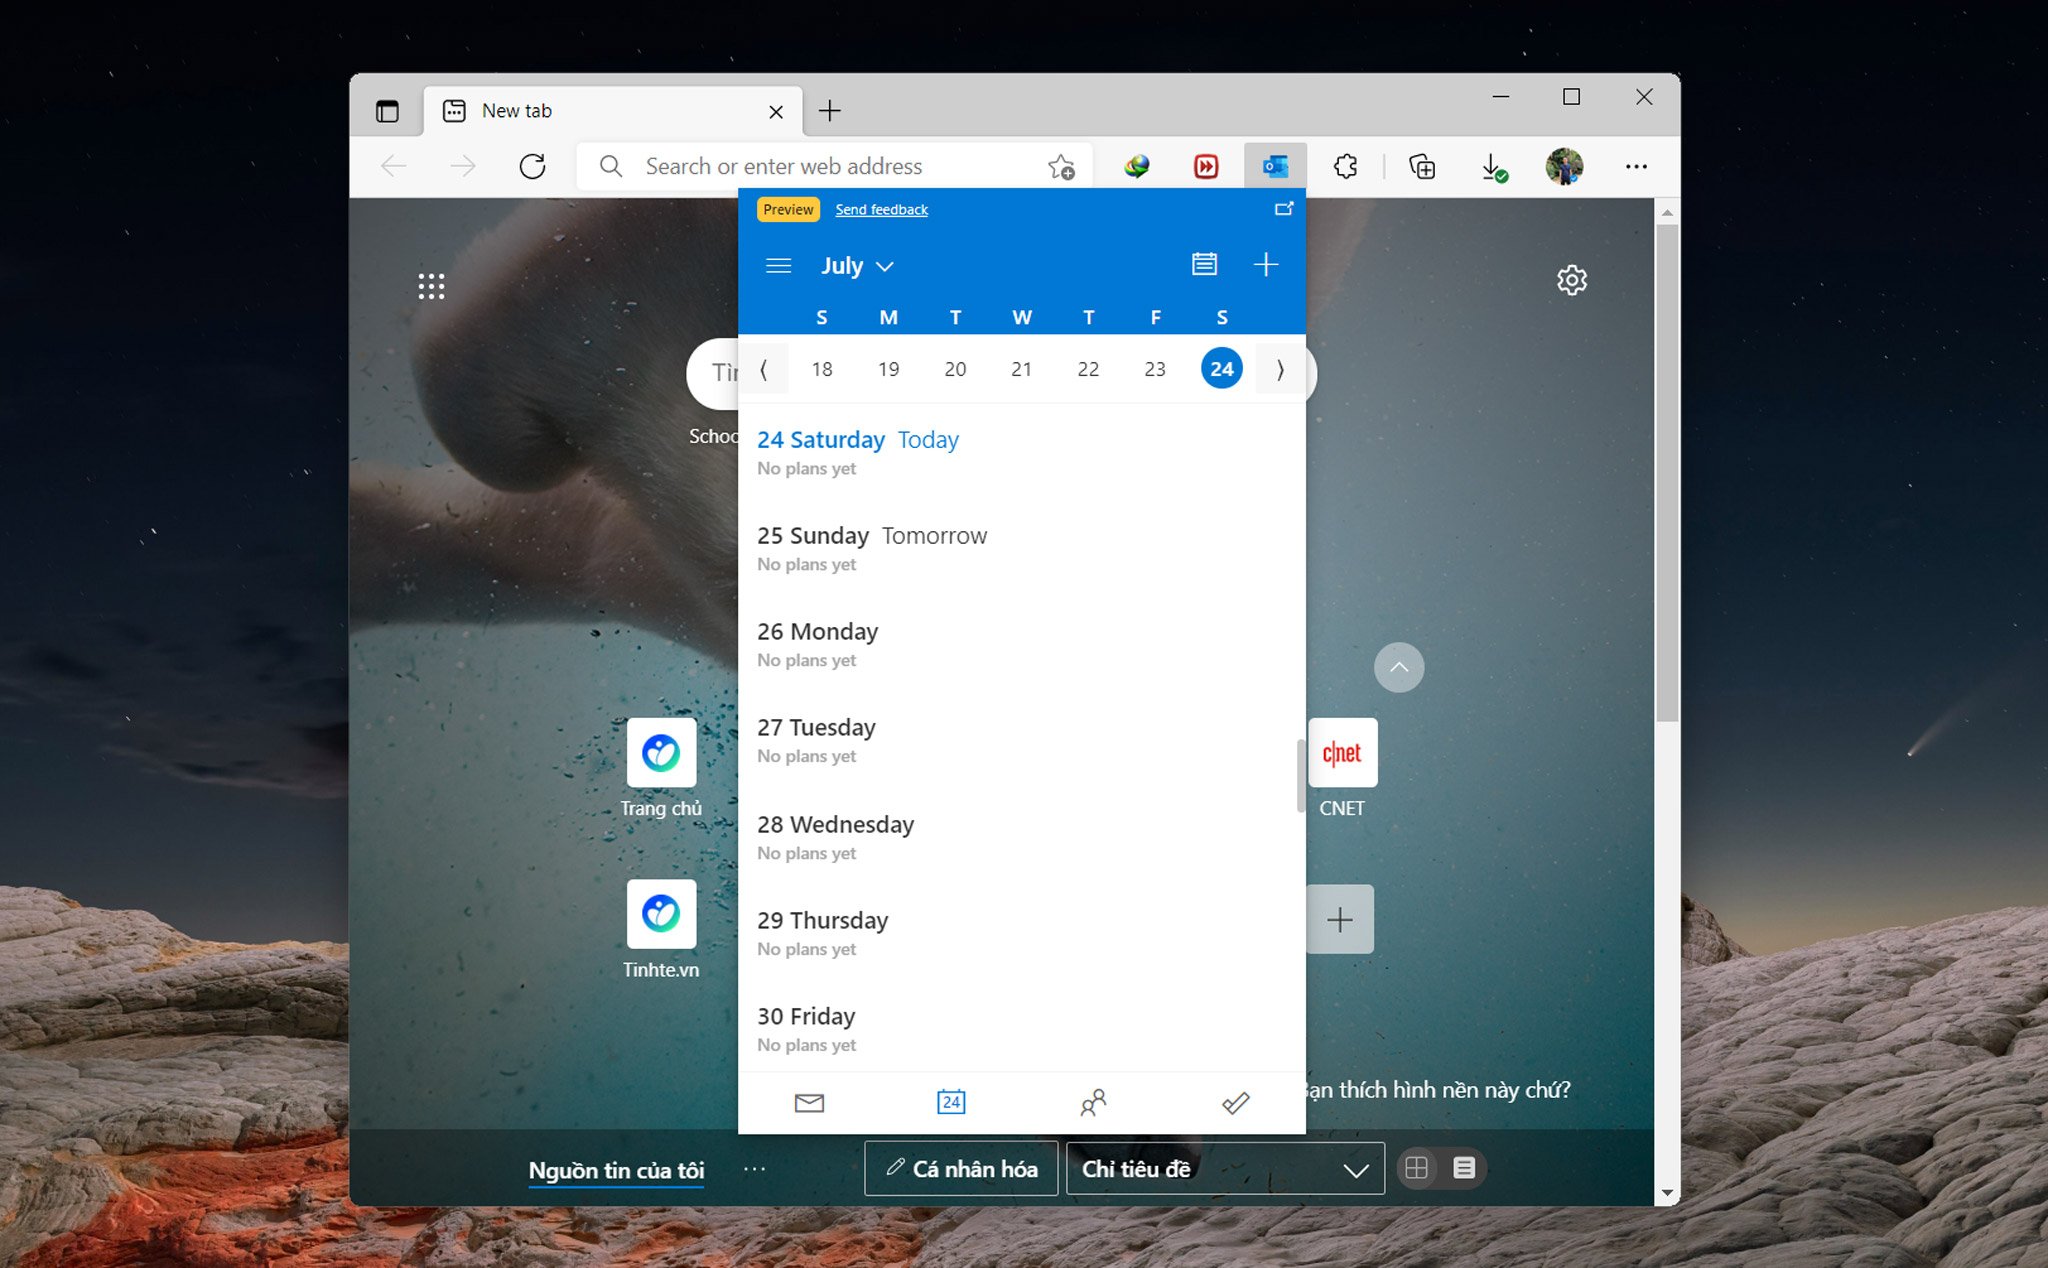2048x1268 pixels.
Task: Open the Outlook popup hamburger menu
Action: click(x=778, y=266)
